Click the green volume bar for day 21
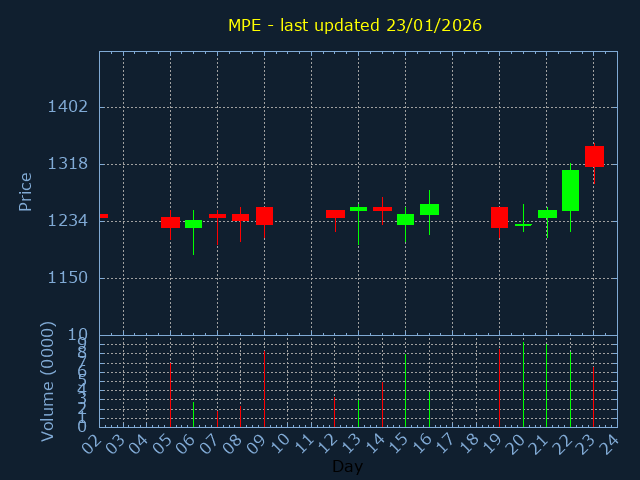640x480 pixels. click(546, 385)
